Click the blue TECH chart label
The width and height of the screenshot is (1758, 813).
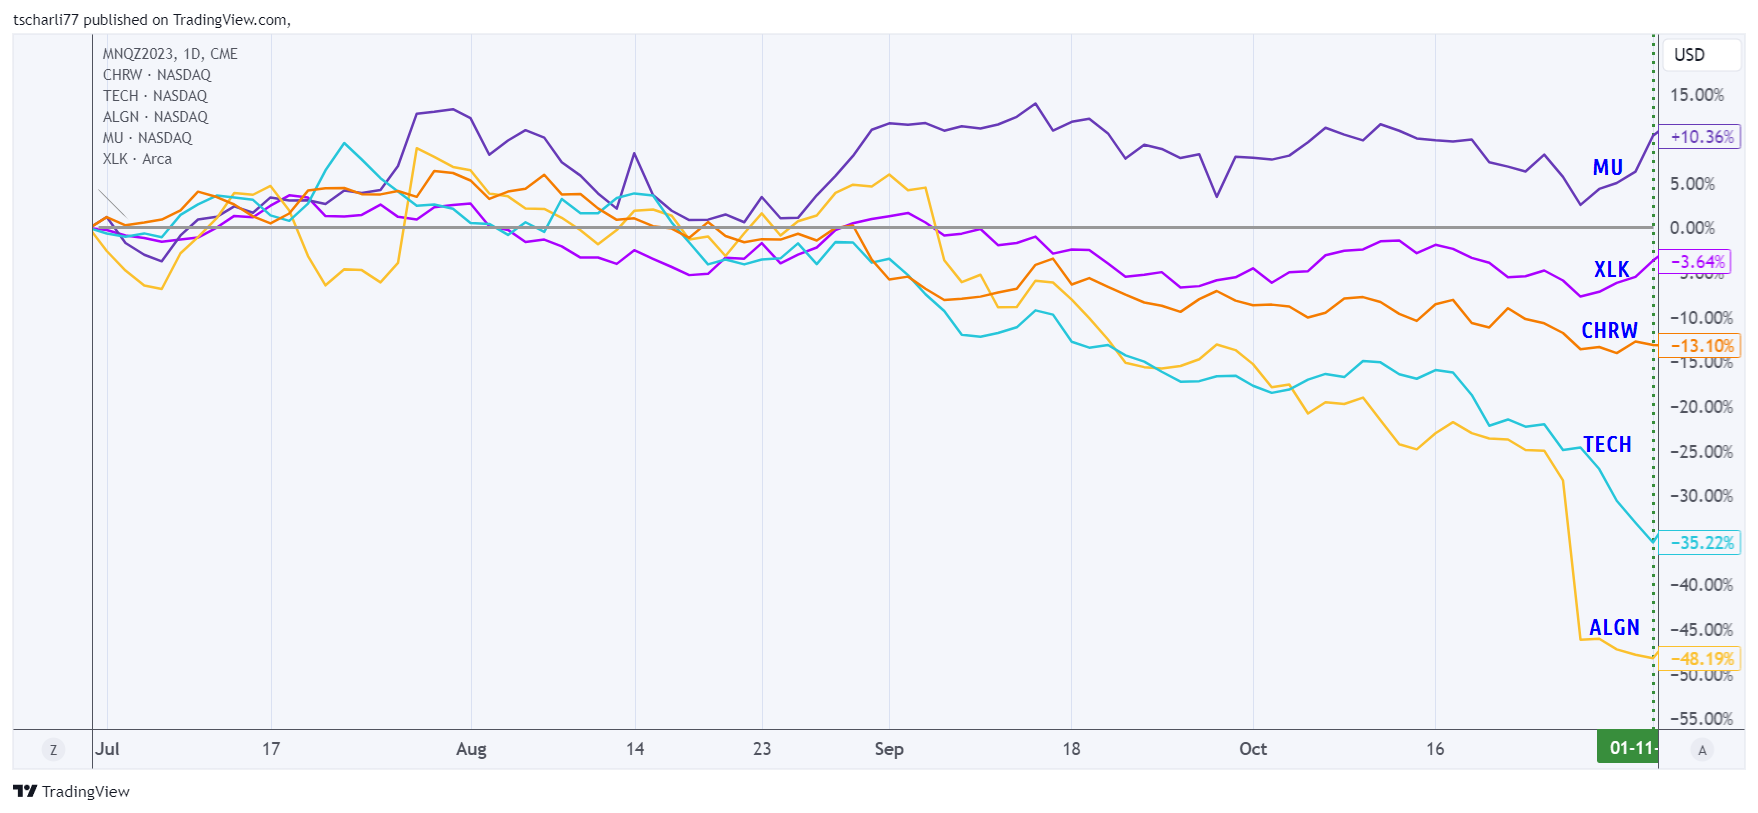click(x=1607, y=445)
